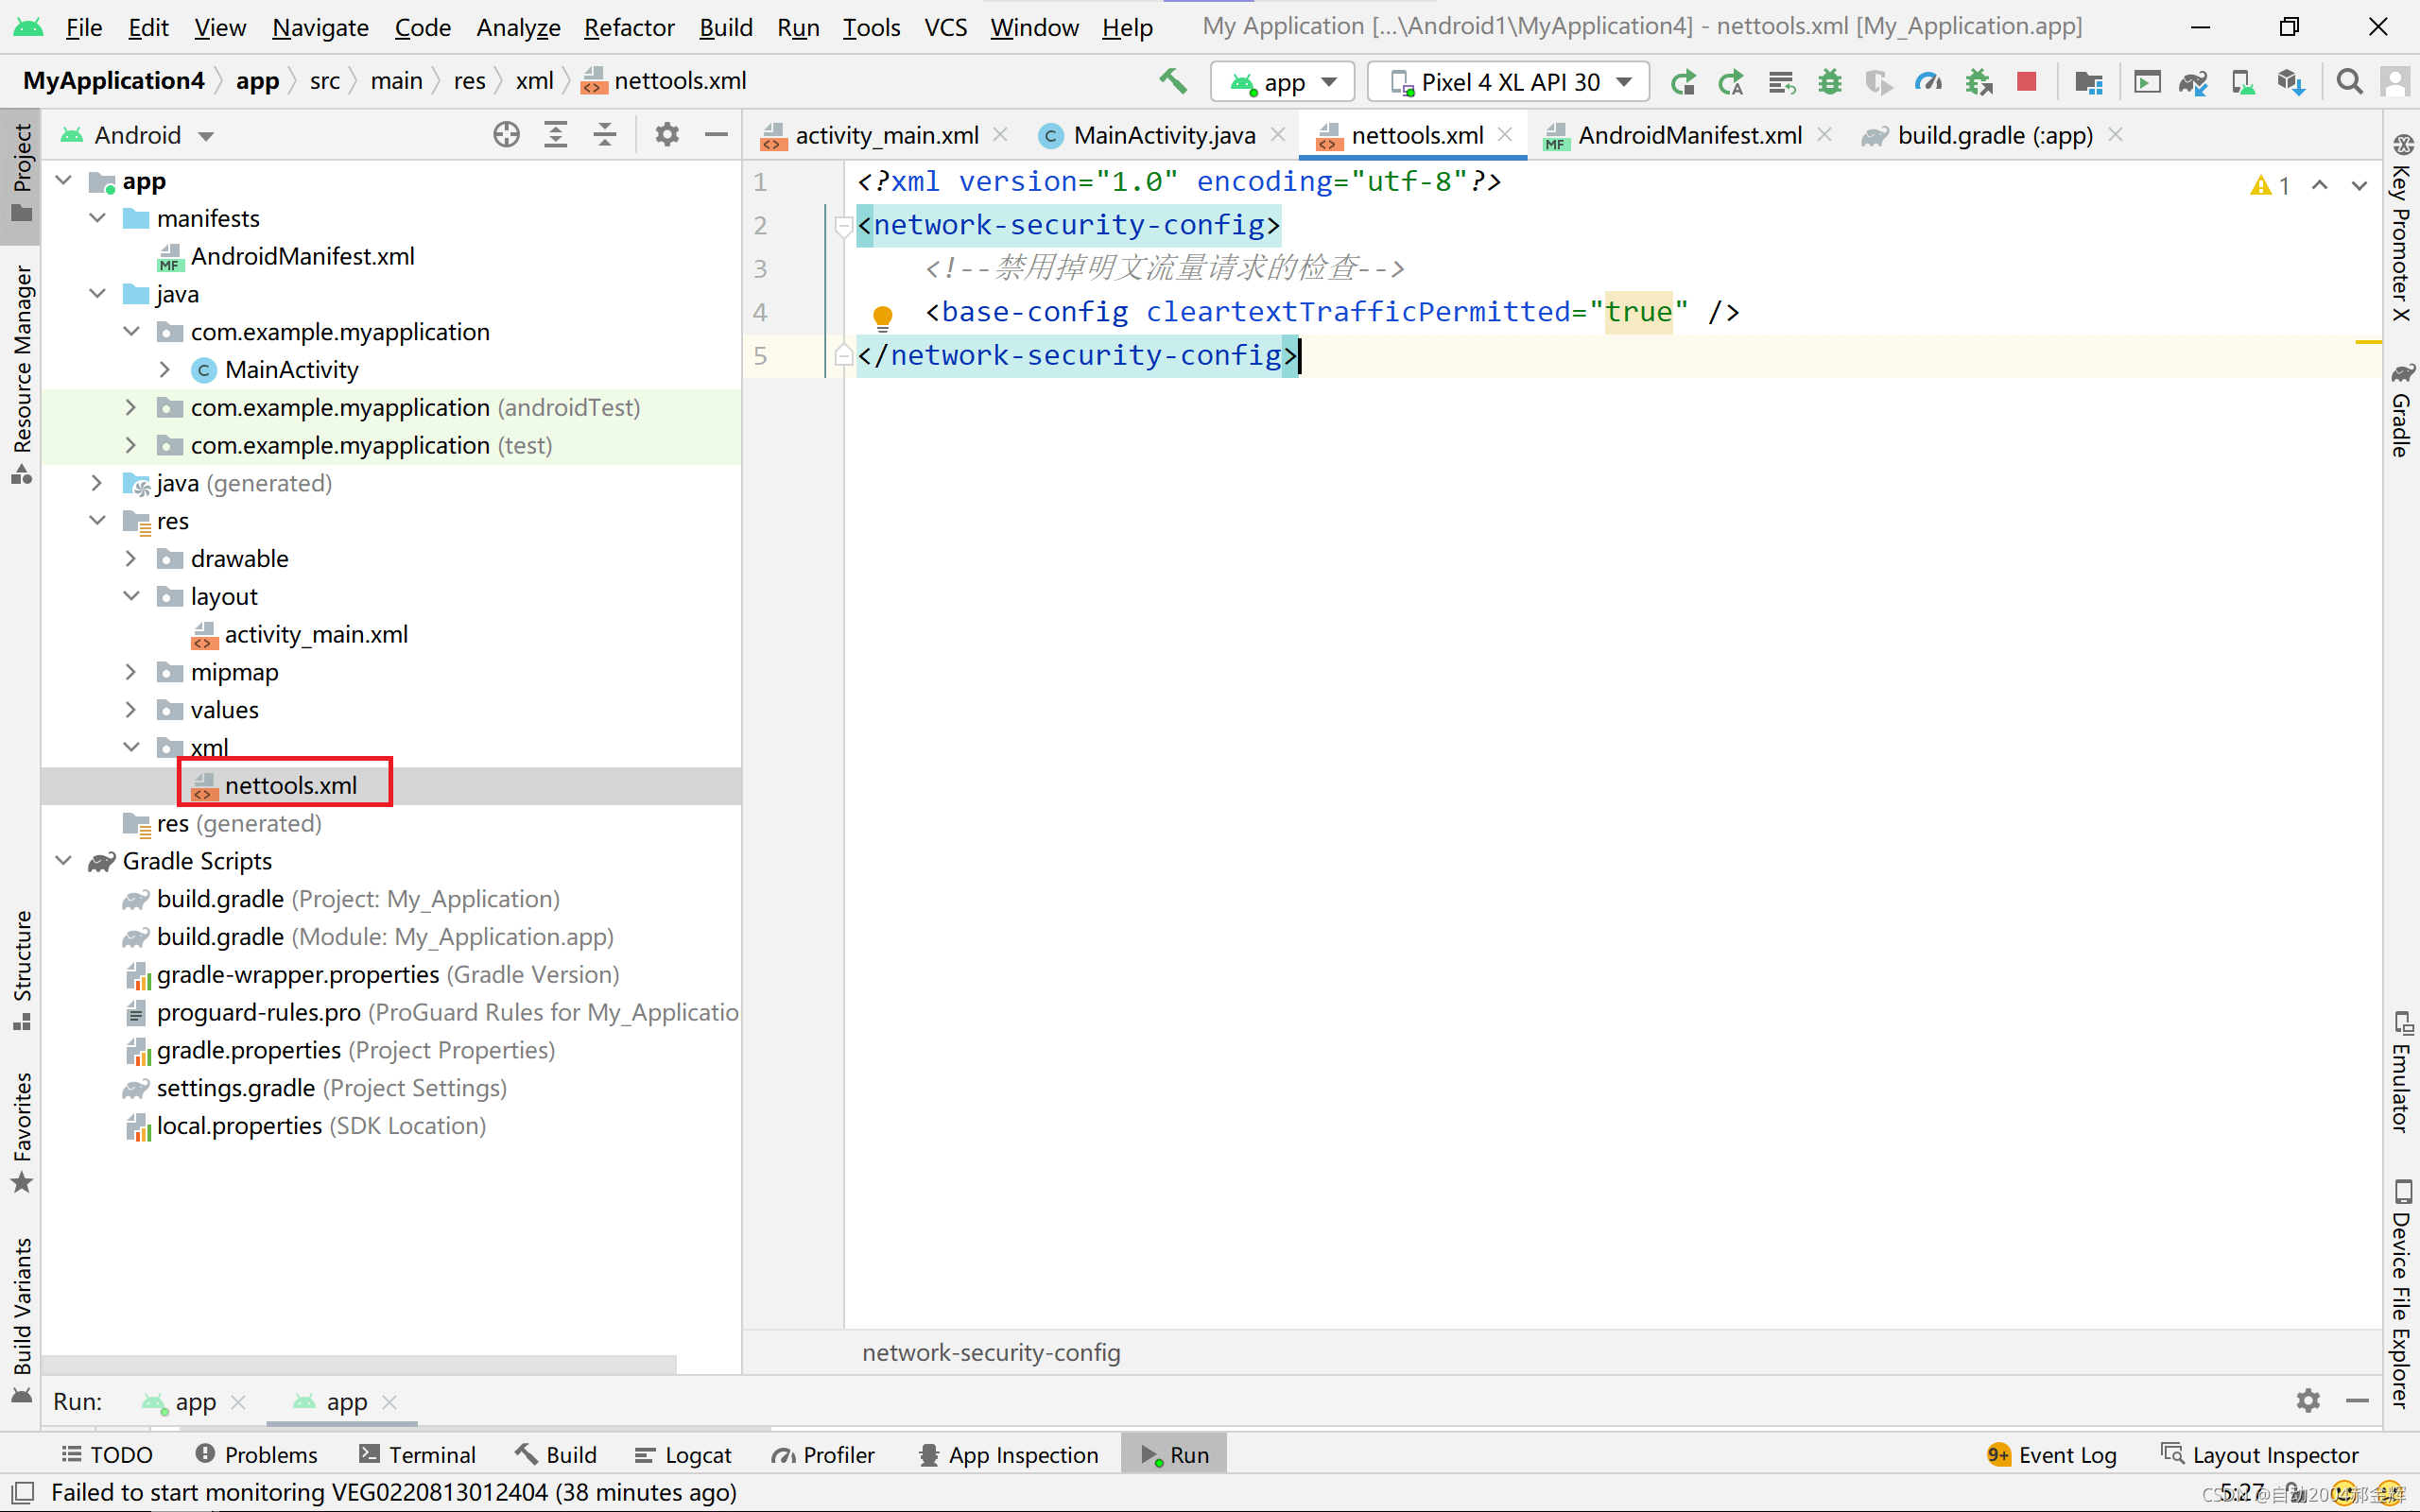Screen dimensions: 2420x1512
Task: Click the Stop app red square icon
Action: coord(2026,82)
